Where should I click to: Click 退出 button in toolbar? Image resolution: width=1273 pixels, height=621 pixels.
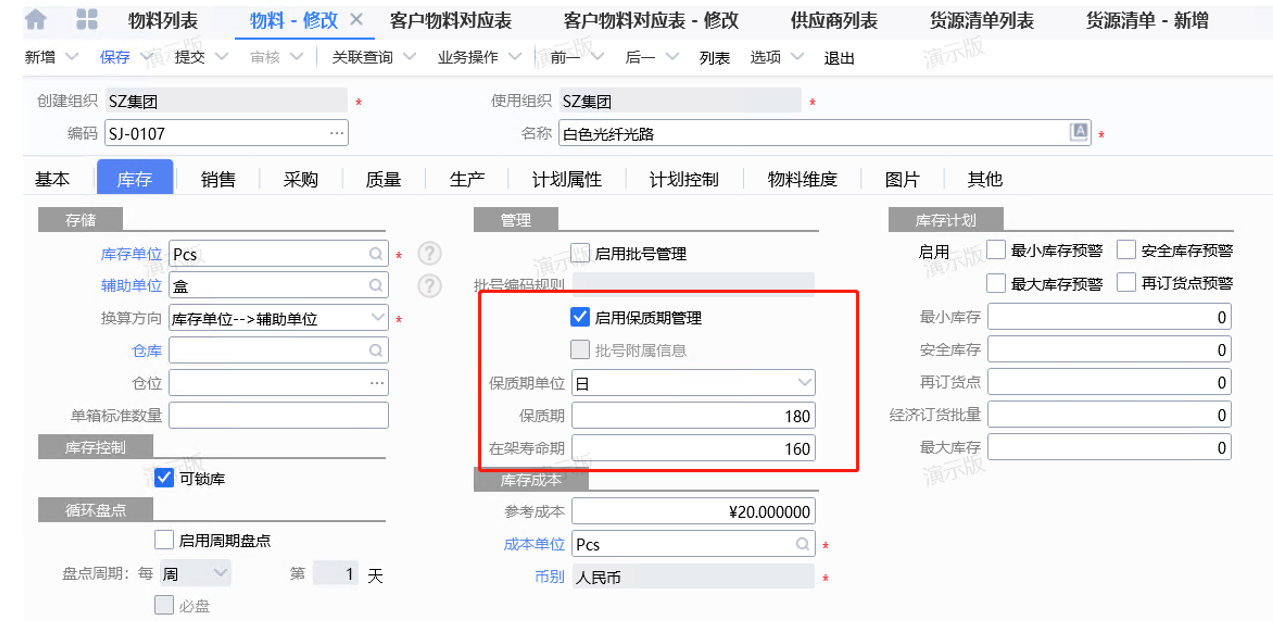tap(839, 58)
